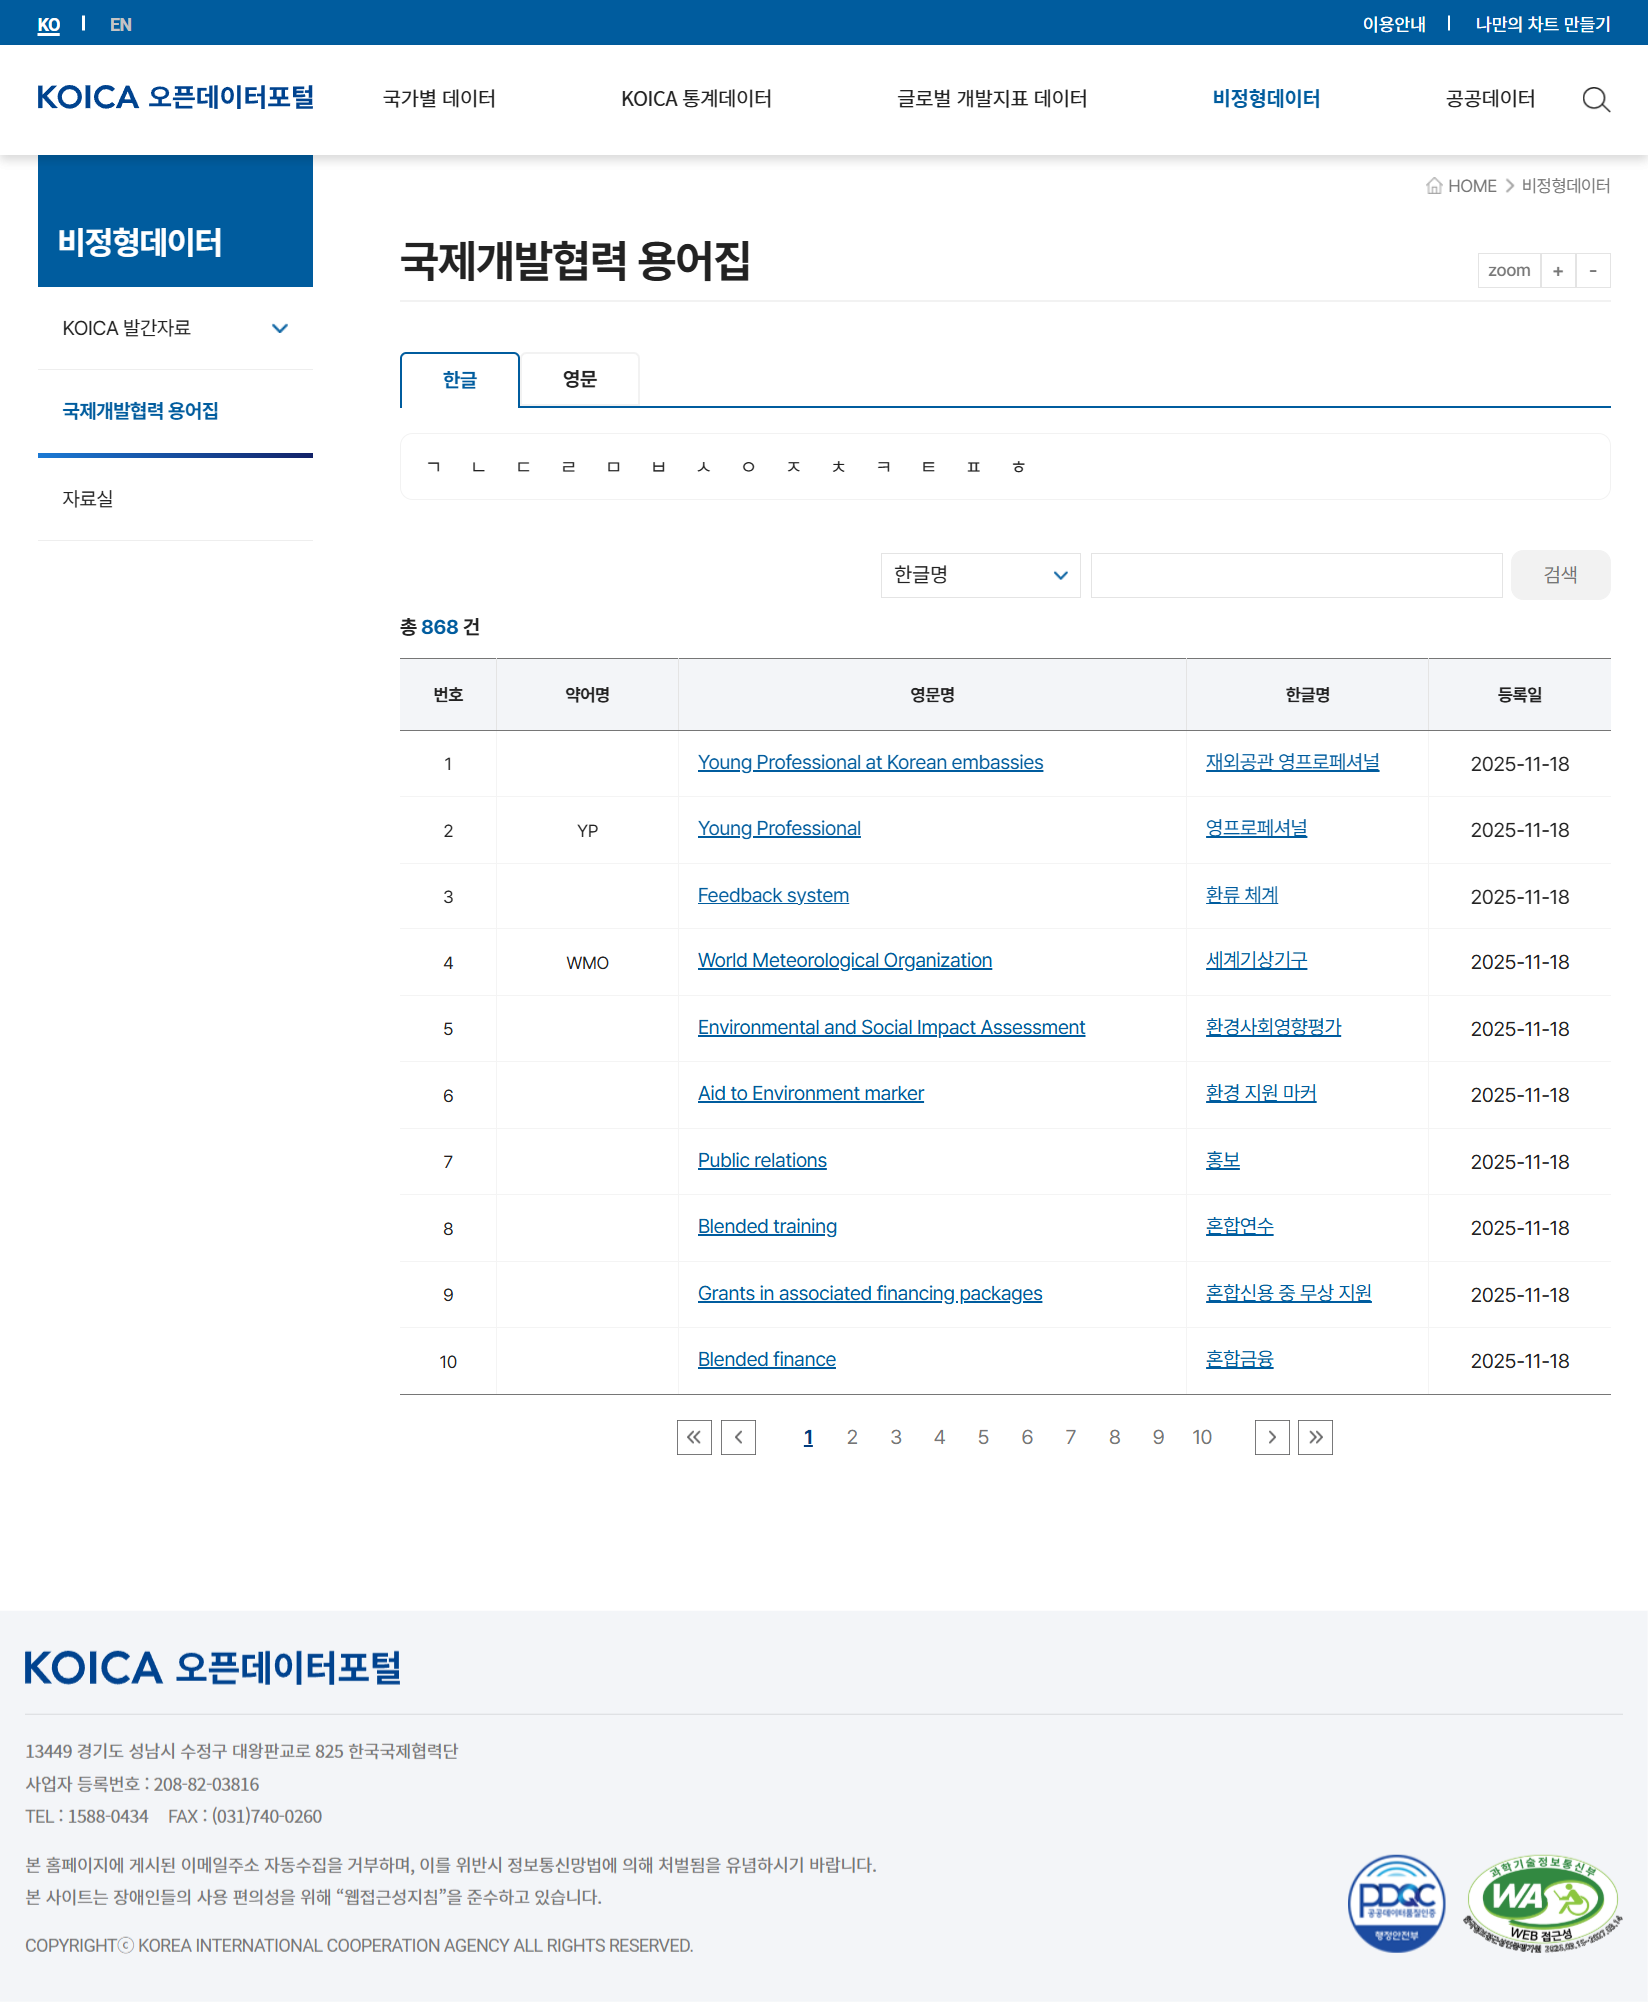Click the zoom in plus button

tap(1557, 271)
